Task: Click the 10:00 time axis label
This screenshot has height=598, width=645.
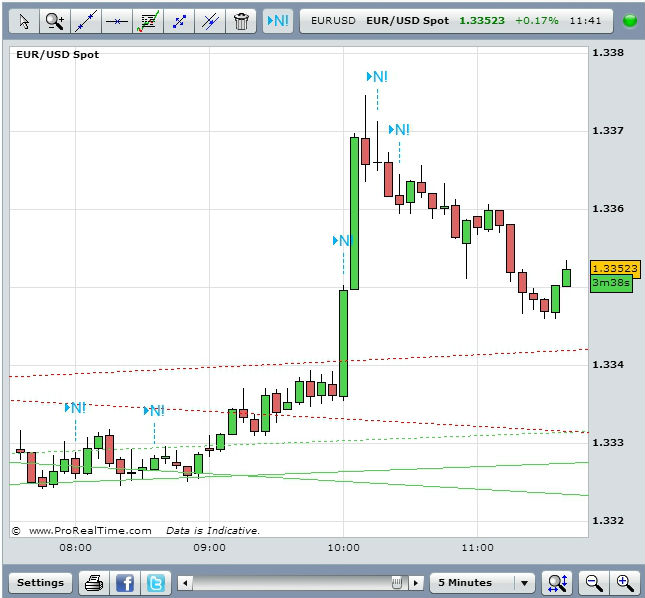Action: (343, 548)
